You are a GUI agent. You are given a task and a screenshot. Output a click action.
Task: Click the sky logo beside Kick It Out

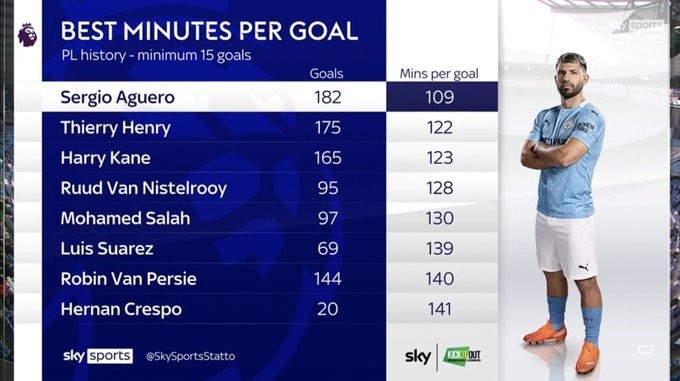tap(418, 357)
